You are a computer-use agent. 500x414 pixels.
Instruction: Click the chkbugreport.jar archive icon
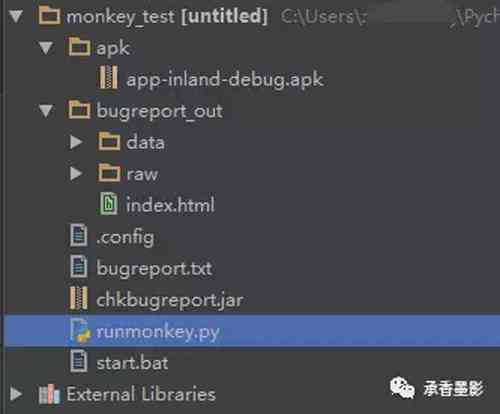(x=79, y=298)
